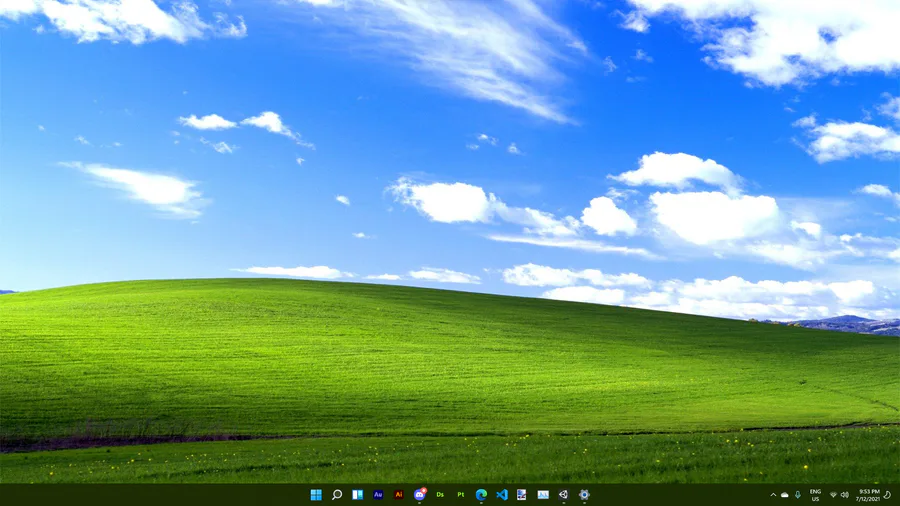Screen dimensions: 900x506
Task: Open OneDrive cloud tray icon
Action: click(x=785, y=495)
